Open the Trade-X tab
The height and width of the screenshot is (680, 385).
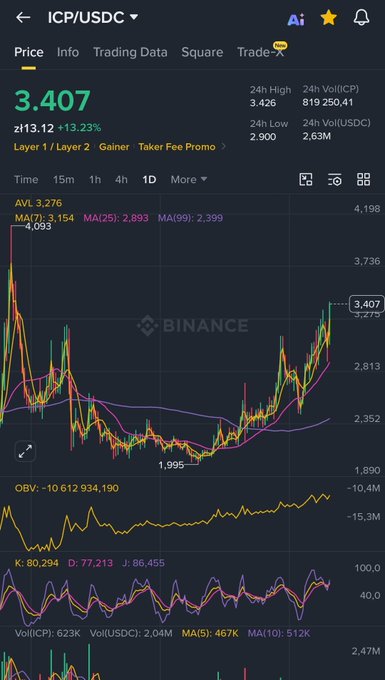click(261, 52)
